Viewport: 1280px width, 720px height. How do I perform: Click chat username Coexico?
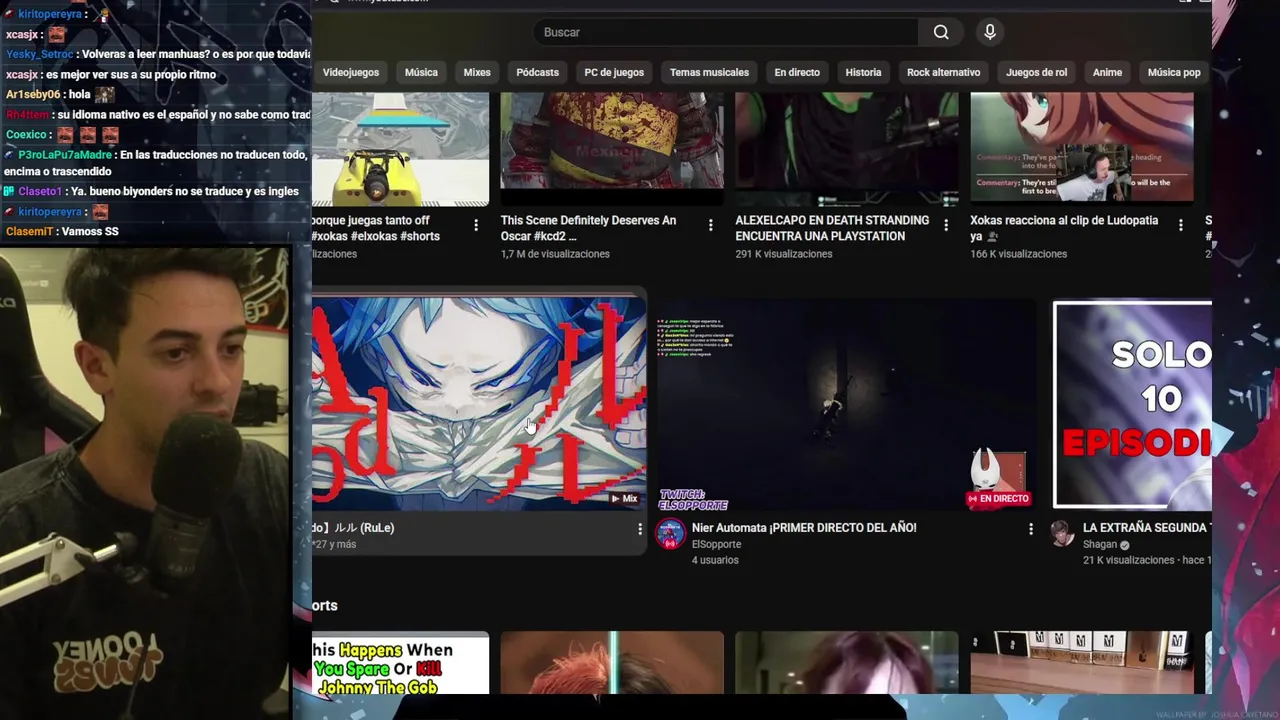[x=27, y=134]
